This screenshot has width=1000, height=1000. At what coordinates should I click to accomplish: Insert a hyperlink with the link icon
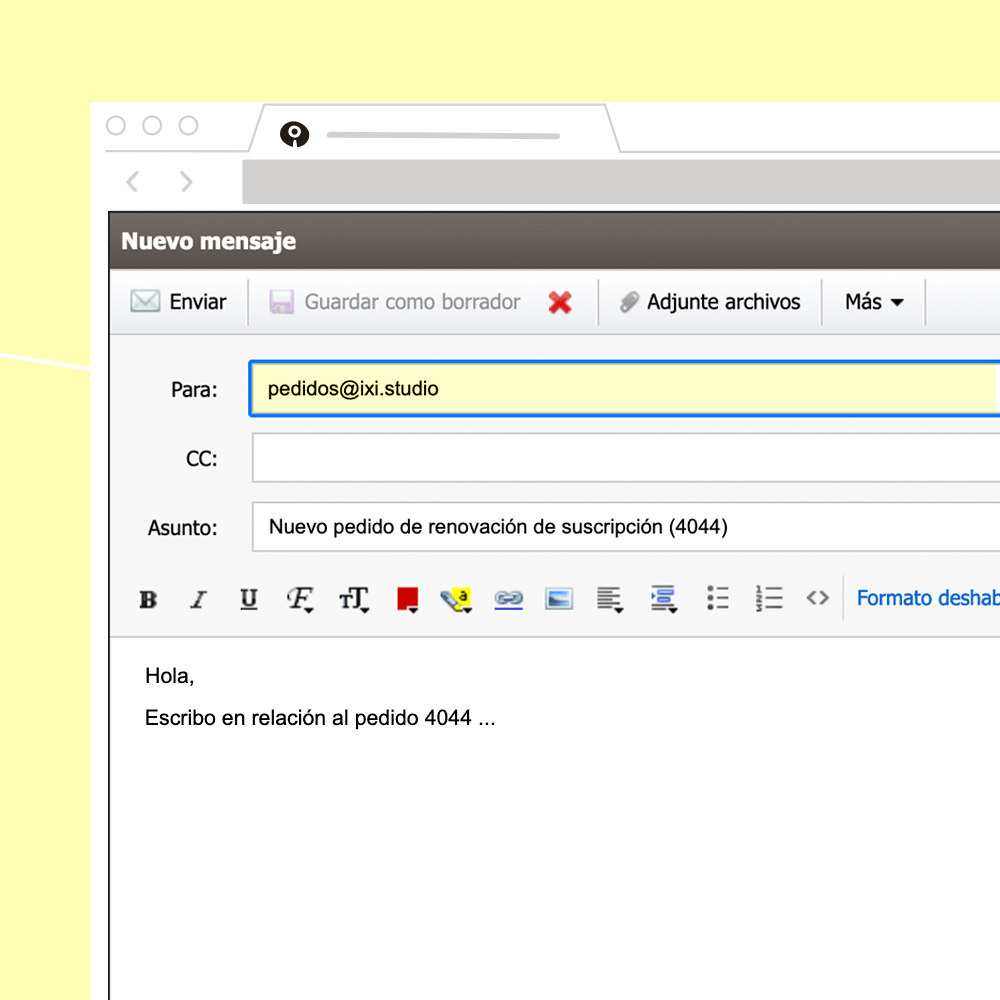coord(508,599)
